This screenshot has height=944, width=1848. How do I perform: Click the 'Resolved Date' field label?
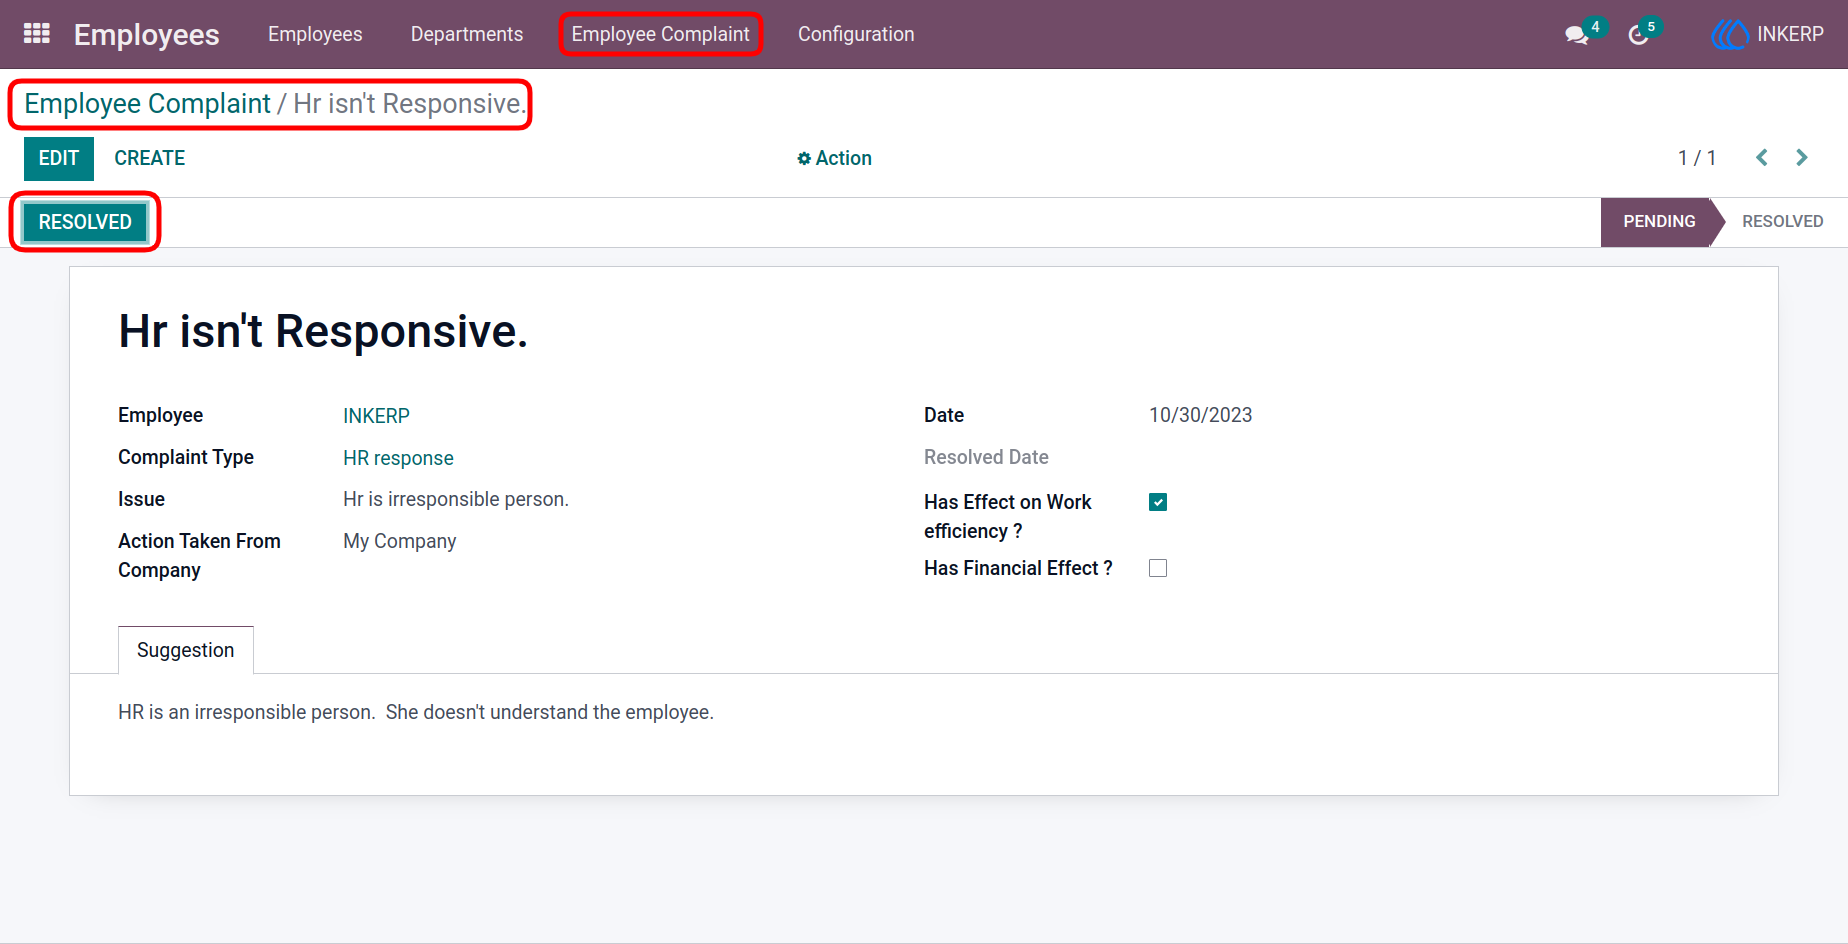point(986,457)
